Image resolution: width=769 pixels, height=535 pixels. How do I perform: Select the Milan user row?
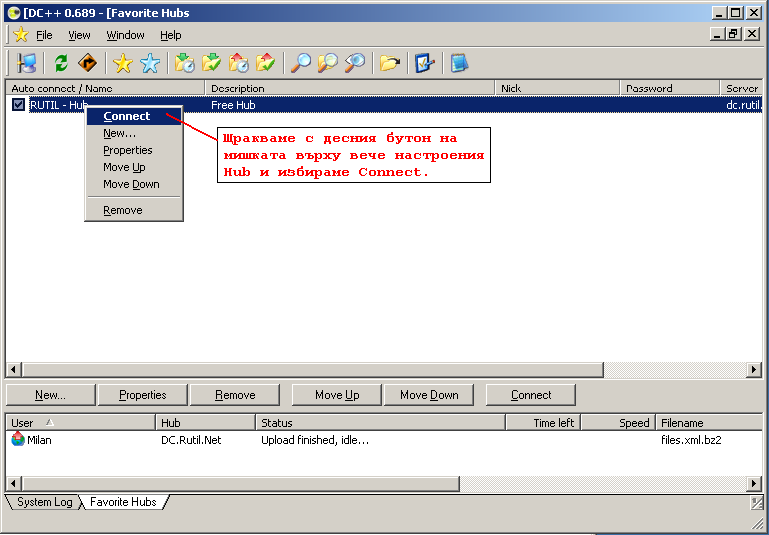point(384,440)
